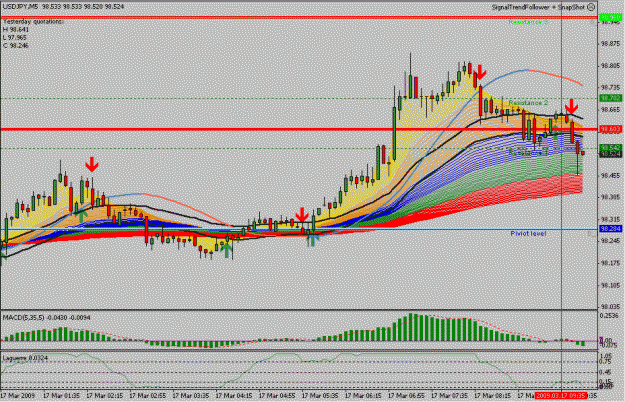Click the 17 Mar 01:35 time label
The image size is (625, 402).
pyautogui.click(x=61, y=396)
